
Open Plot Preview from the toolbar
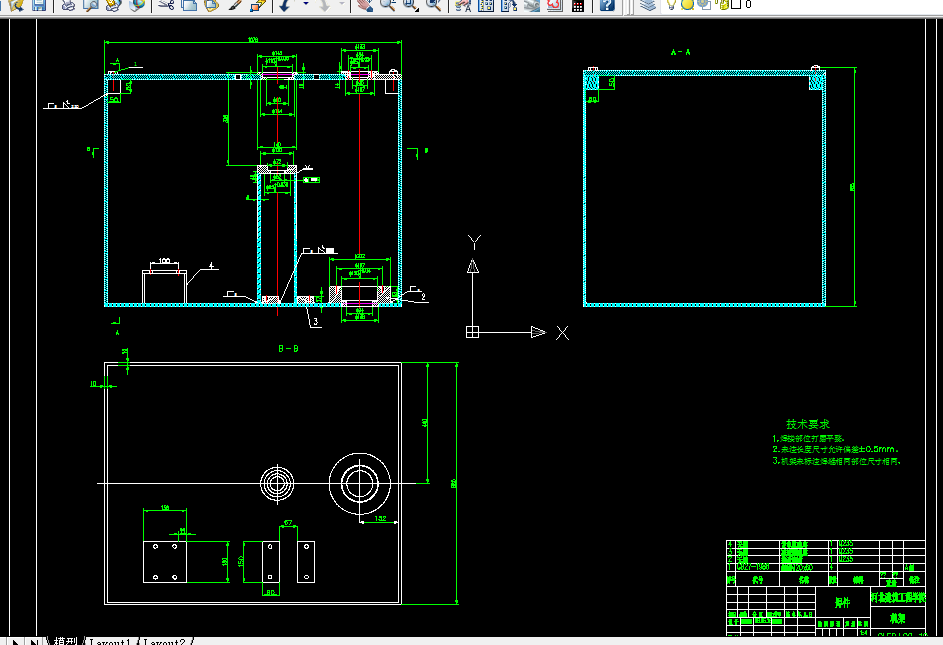click(x=91, y=5)
